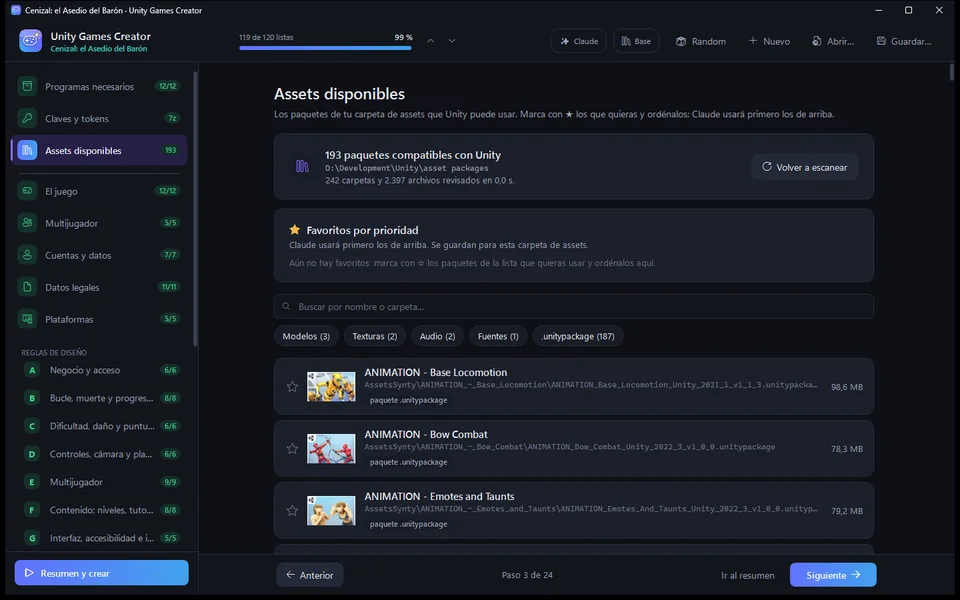Image resolution: width=960 pixels, height=600 pixels.
Task: Click the Base button in top toolbar
Action: pyautogui.click(x=636, y=41)
